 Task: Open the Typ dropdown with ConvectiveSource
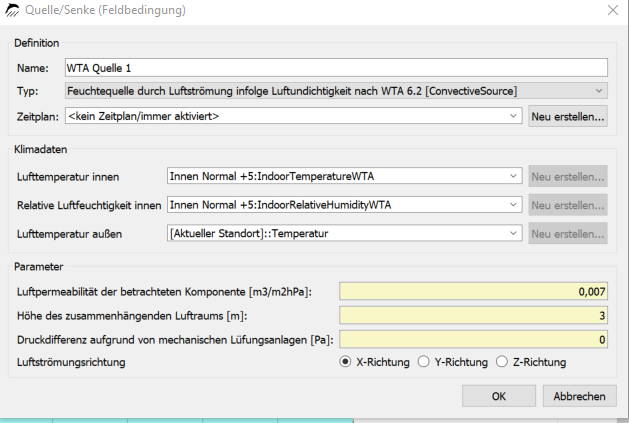click(336, 91)
